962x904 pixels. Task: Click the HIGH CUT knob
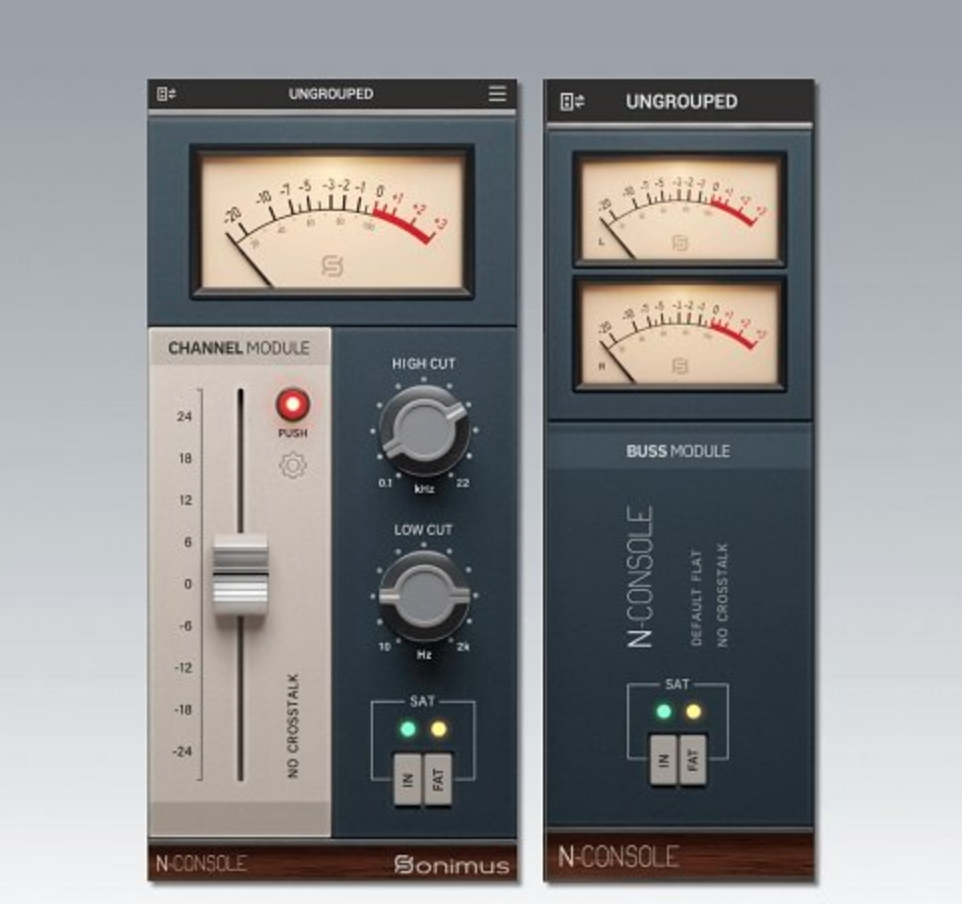tap(424, 428)
